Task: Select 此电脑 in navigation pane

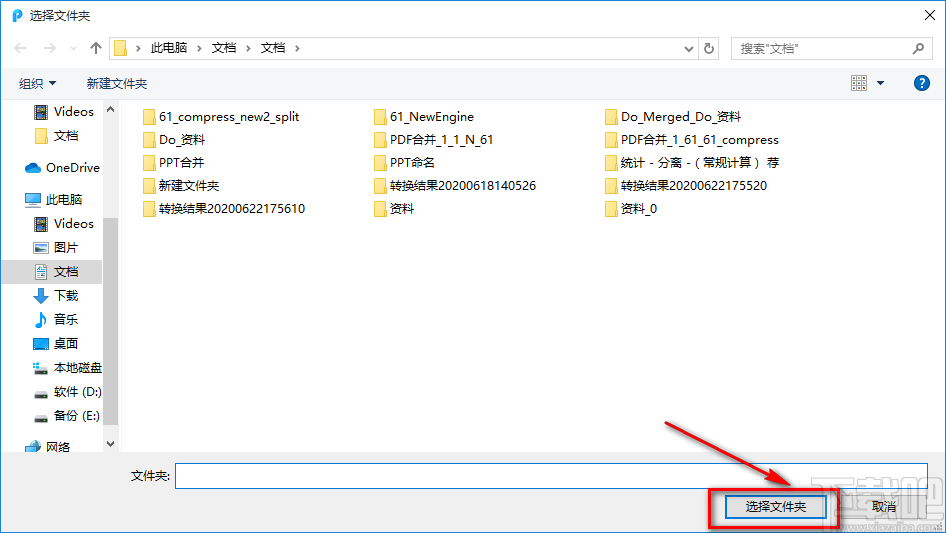Action: 54,199
